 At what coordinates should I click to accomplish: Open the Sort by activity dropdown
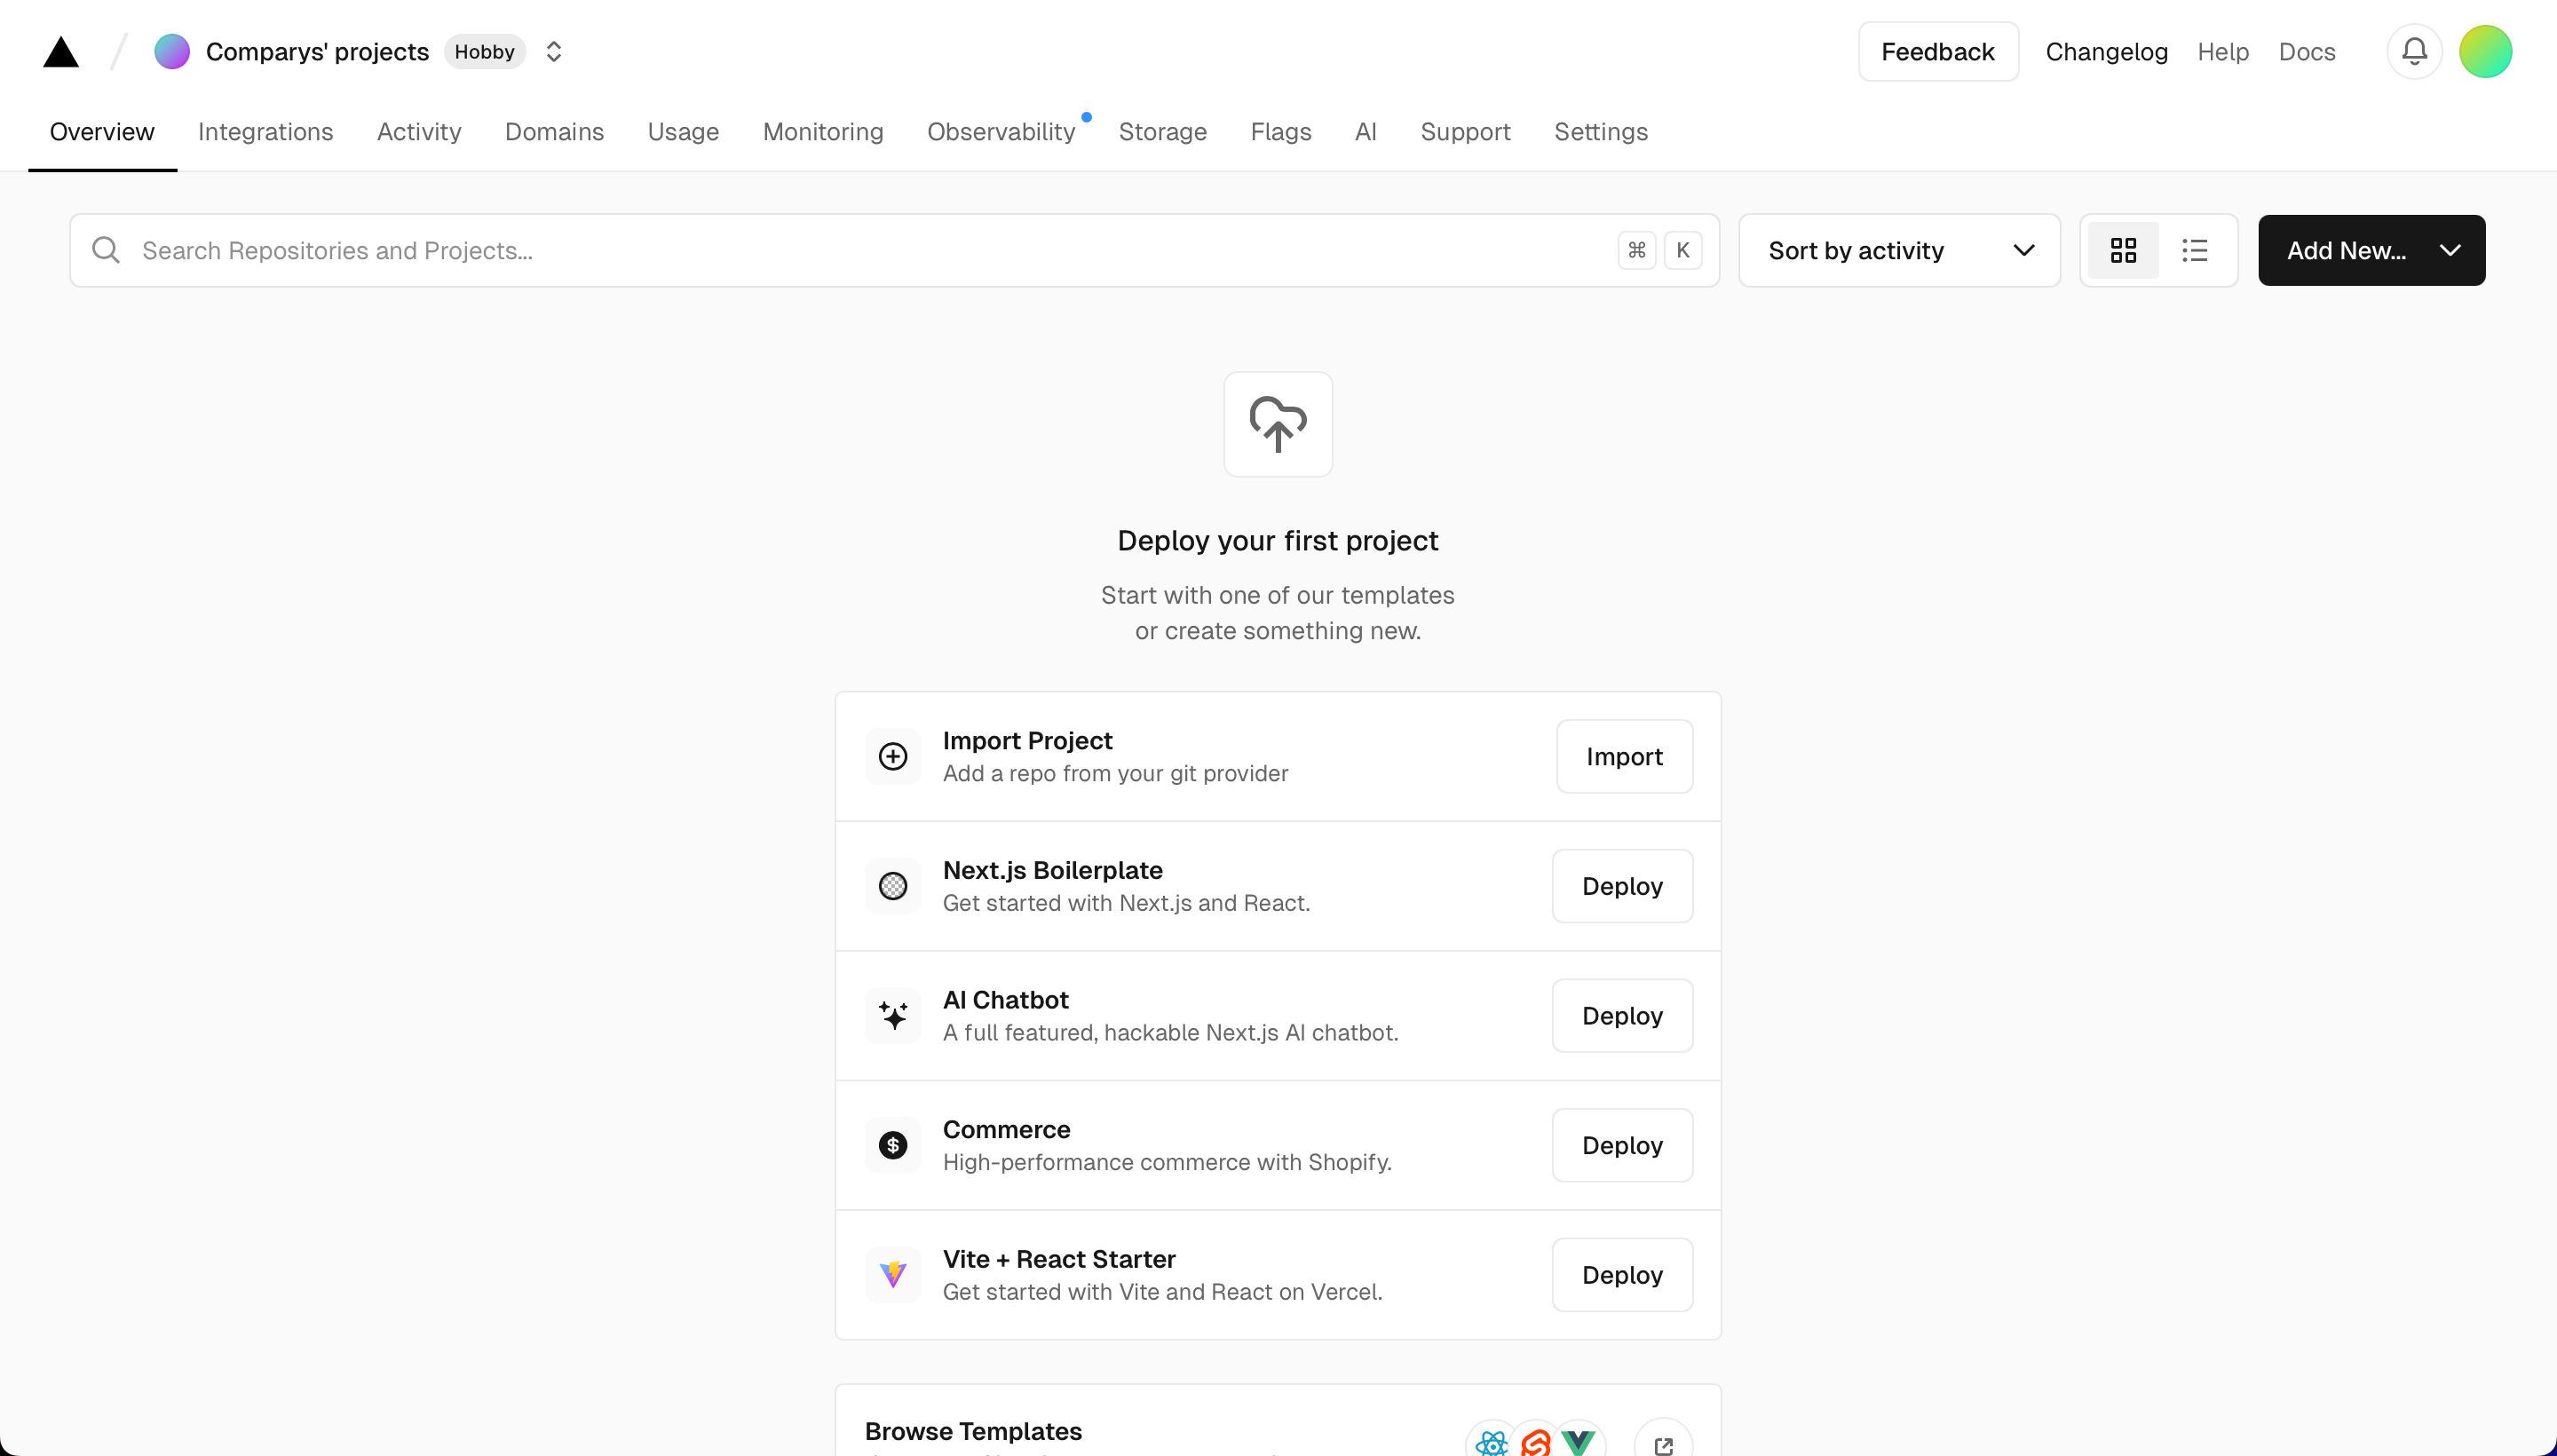(x=1899, y=250)
